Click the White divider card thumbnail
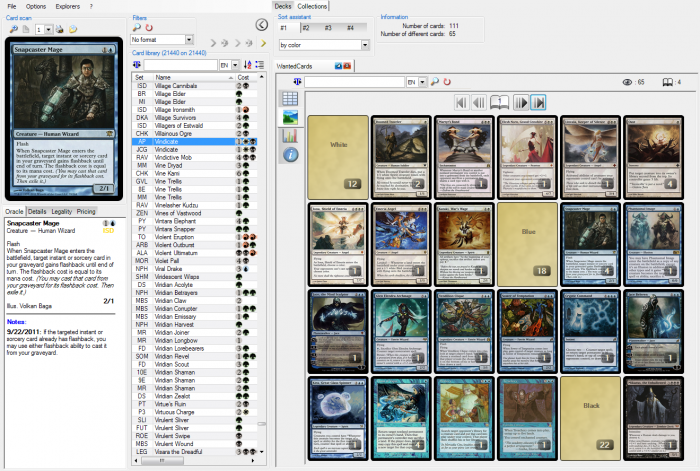 (338, 158)
